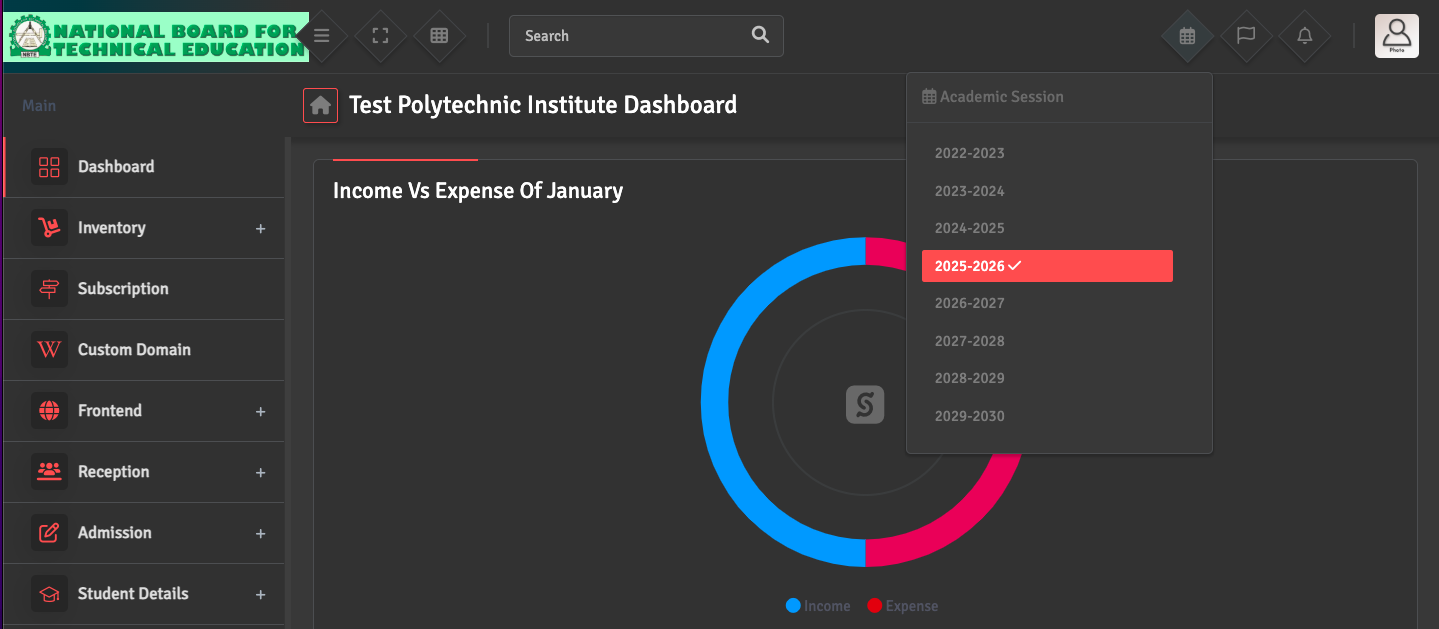
Task: Choose 2027-2028 academic session
Action: [969, 341]
